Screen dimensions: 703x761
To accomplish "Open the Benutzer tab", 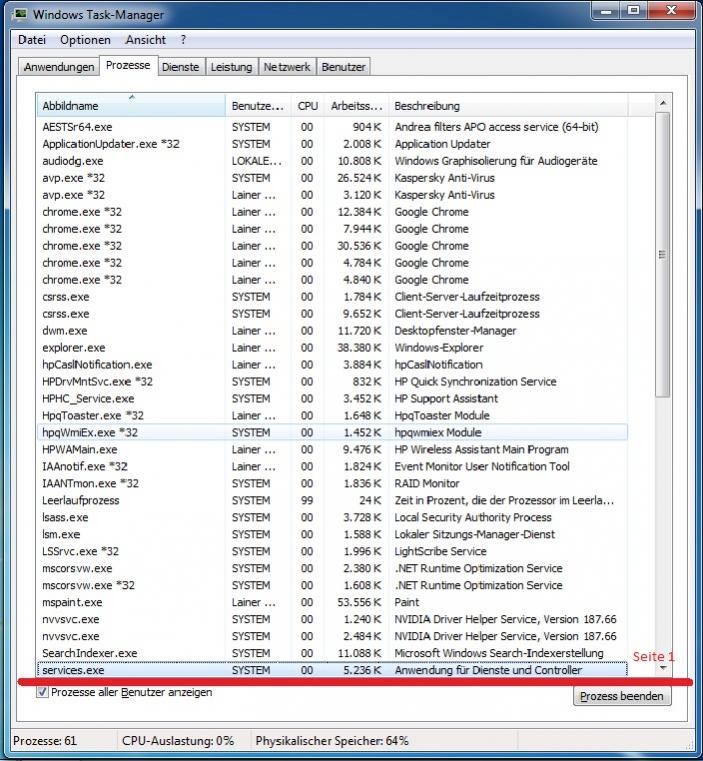I will pos(343,67).
